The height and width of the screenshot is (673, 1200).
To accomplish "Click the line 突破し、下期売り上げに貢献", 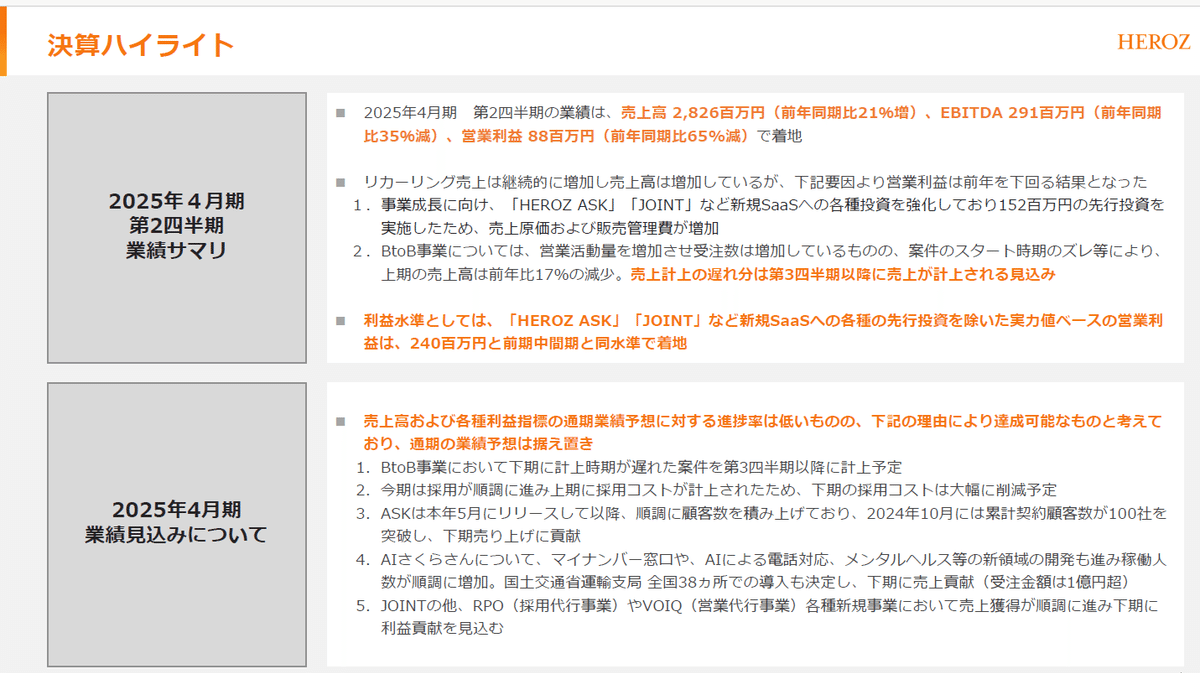I will pyautogui.click(x=480, y=536).
